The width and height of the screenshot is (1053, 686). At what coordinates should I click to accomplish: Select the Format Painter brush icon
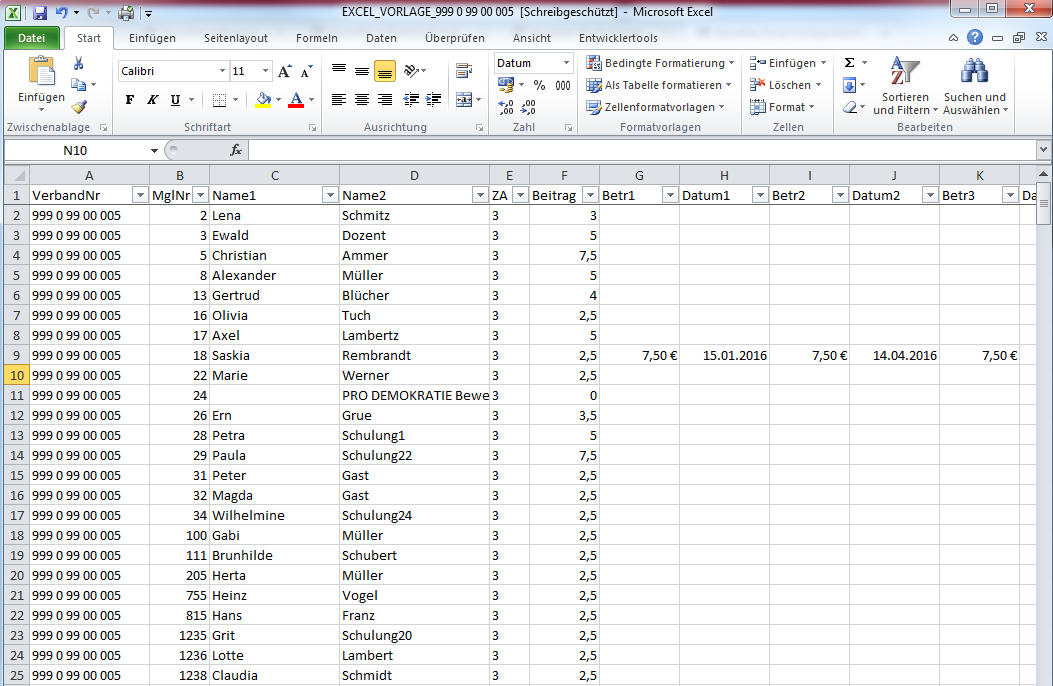click(x=78, y=107)
